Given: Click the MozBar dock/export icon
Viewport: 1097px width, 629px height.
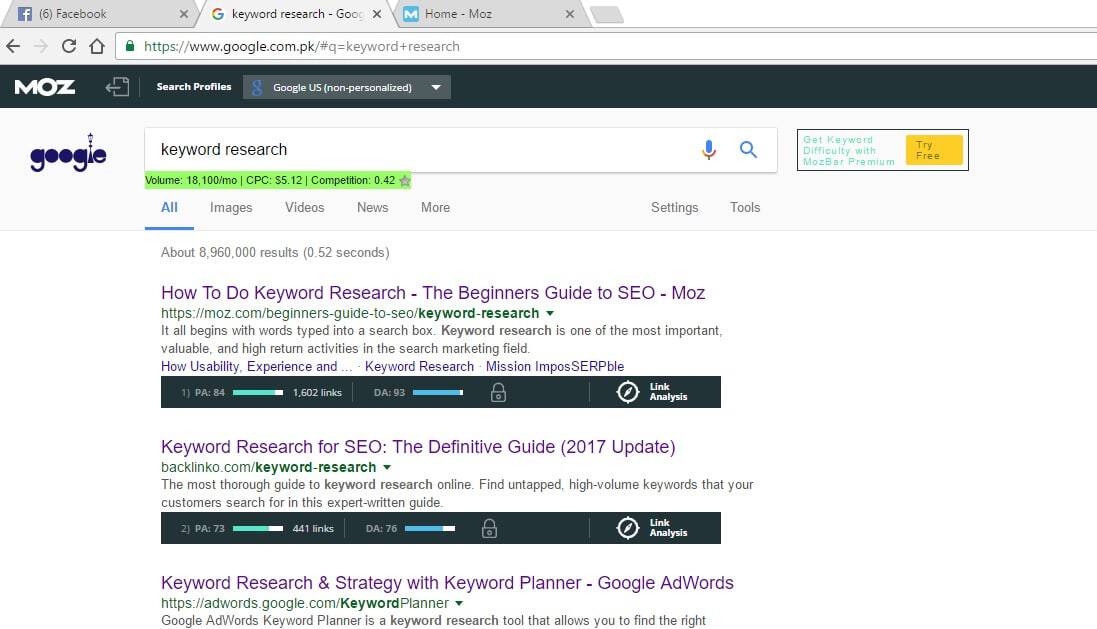Looking at the screenshot, I should point(117,87).
